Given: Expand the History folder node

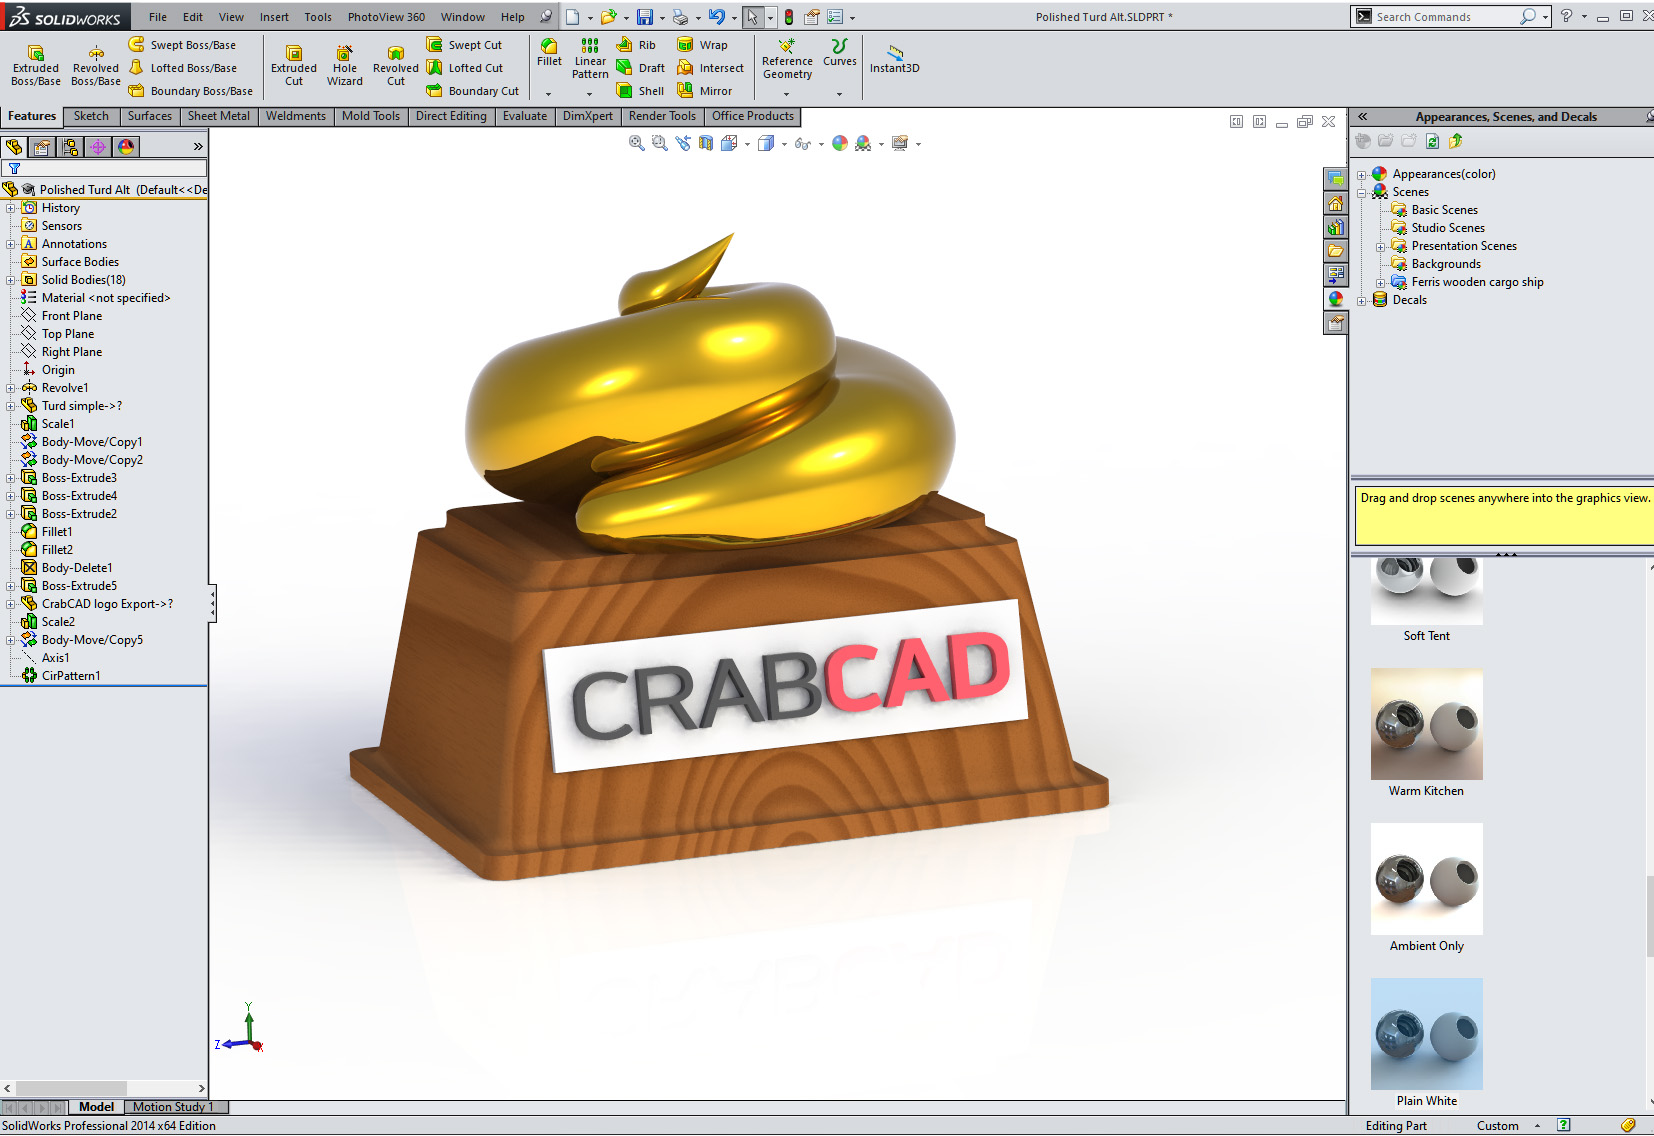Looking at the screenshot, I should pyautogui.click(x=11, y=208).
